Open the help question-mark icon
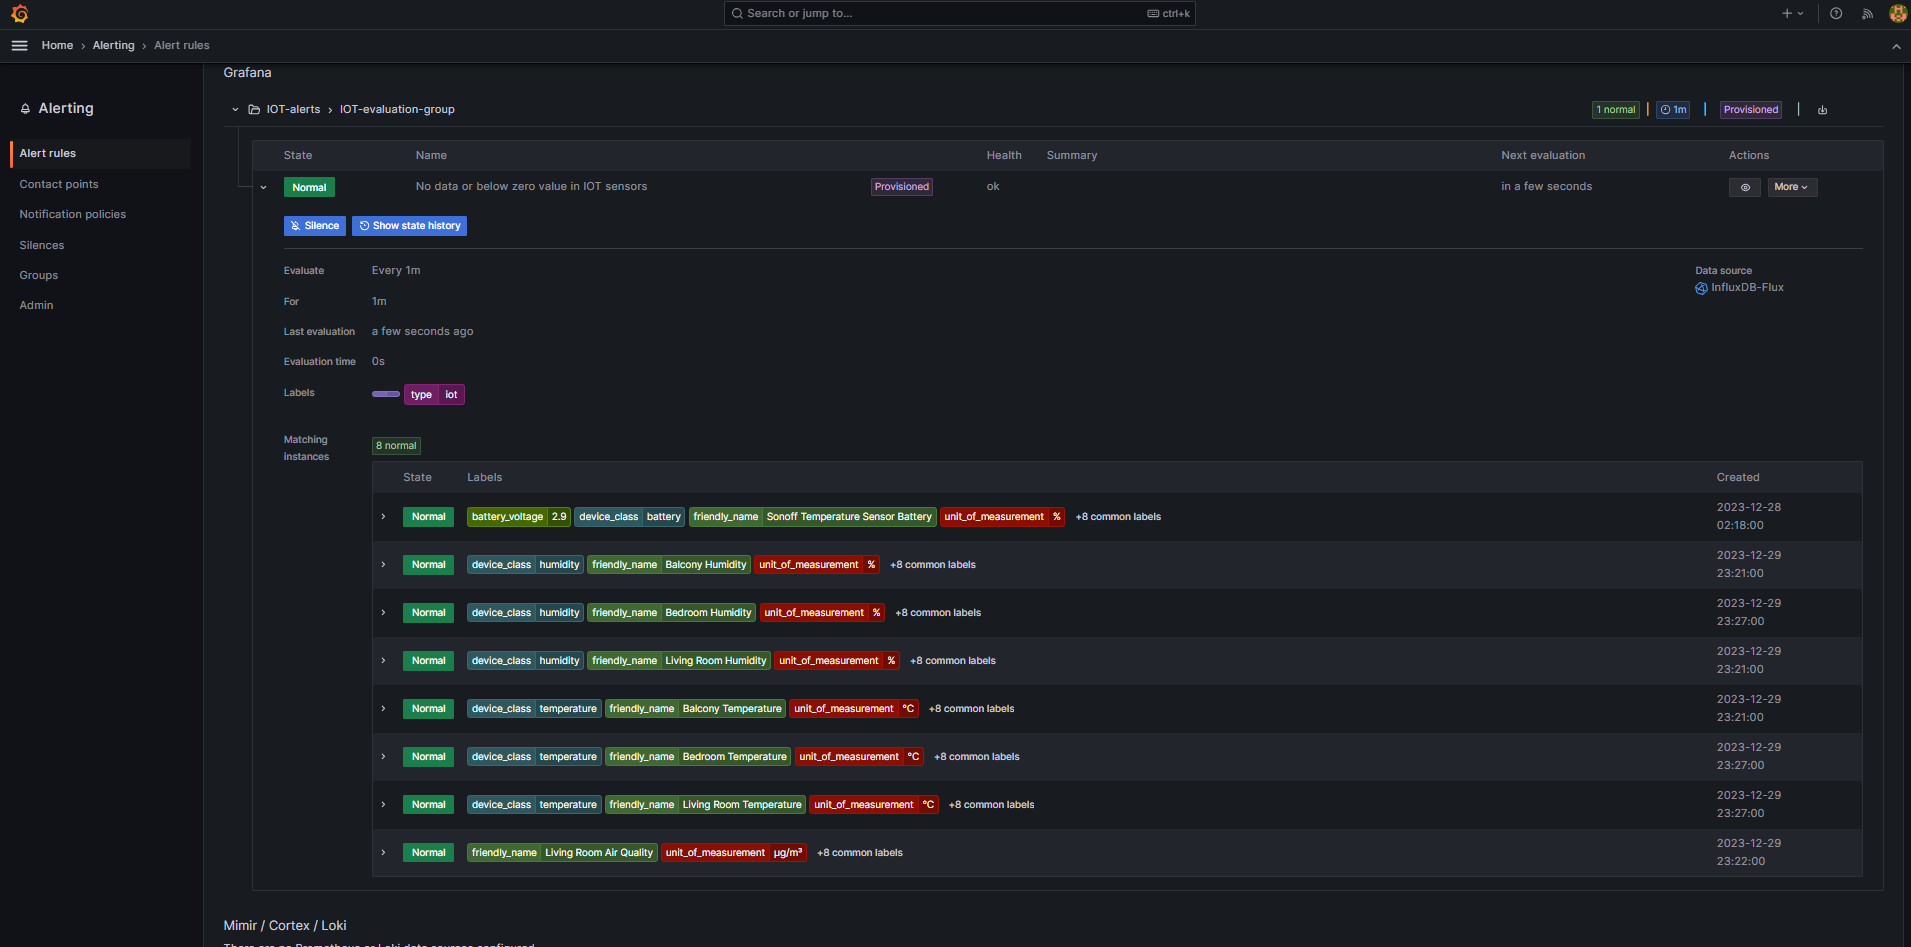 pyautogui.click(x=1836, y=14)
